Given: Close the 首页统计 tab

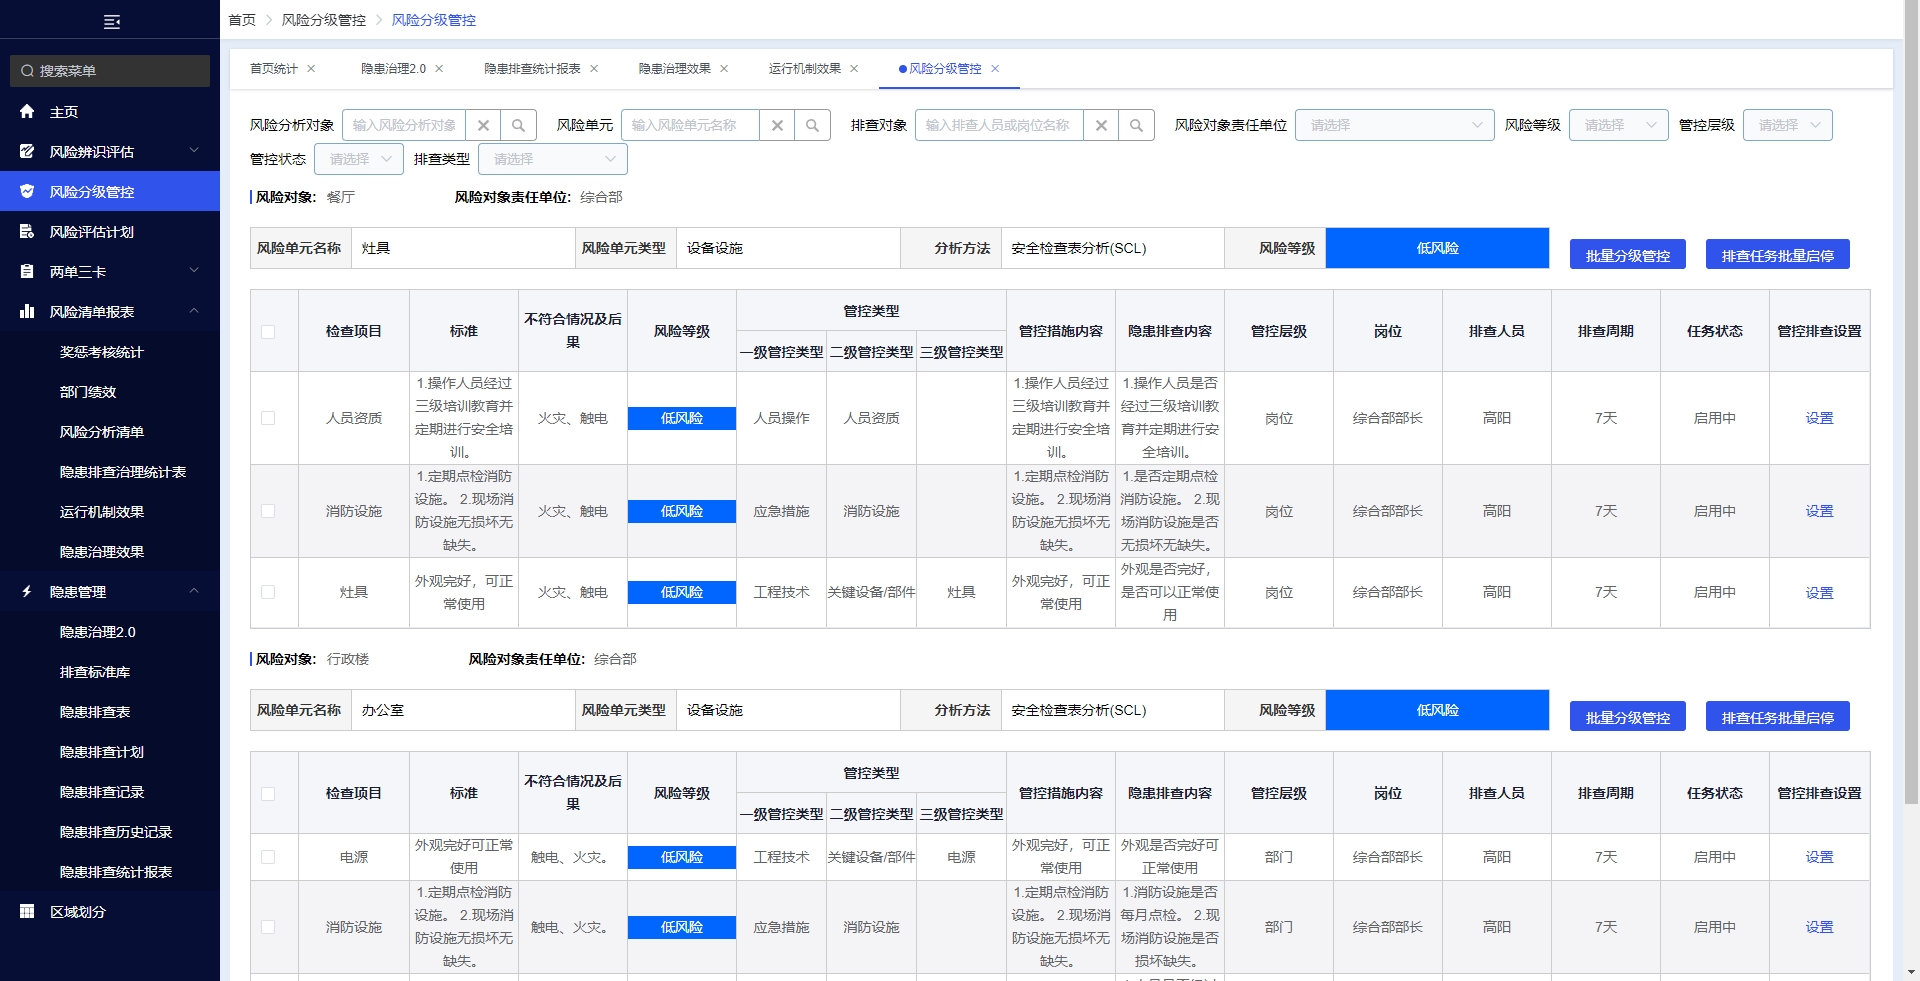Looking at the screenshot, I should 311,69.
